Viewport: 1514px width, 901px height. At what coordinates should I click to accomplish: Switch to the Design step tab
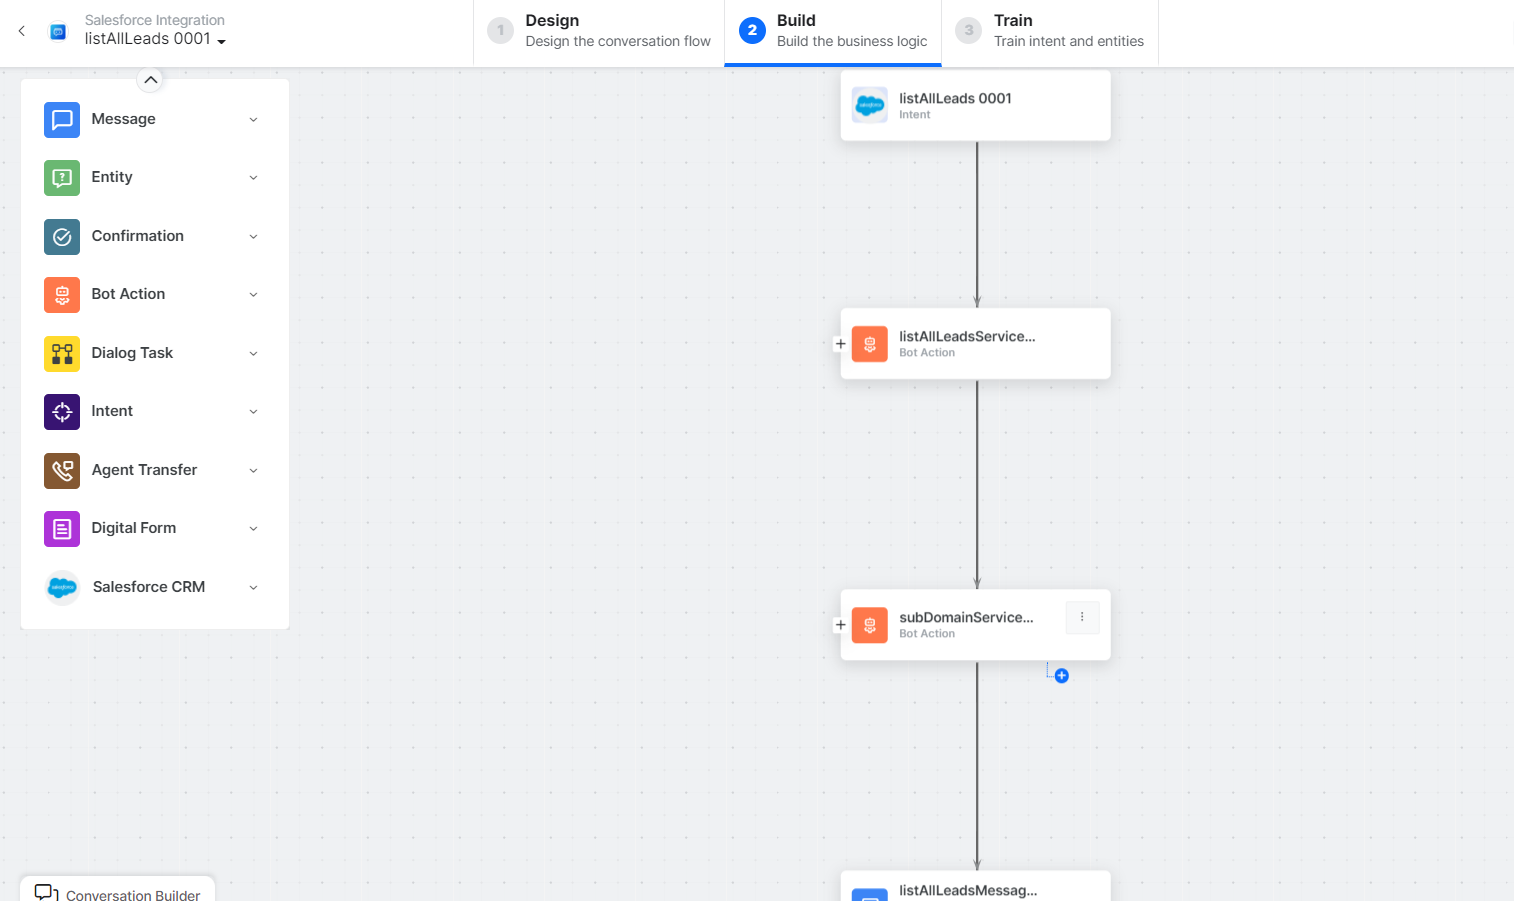[599, 31]
